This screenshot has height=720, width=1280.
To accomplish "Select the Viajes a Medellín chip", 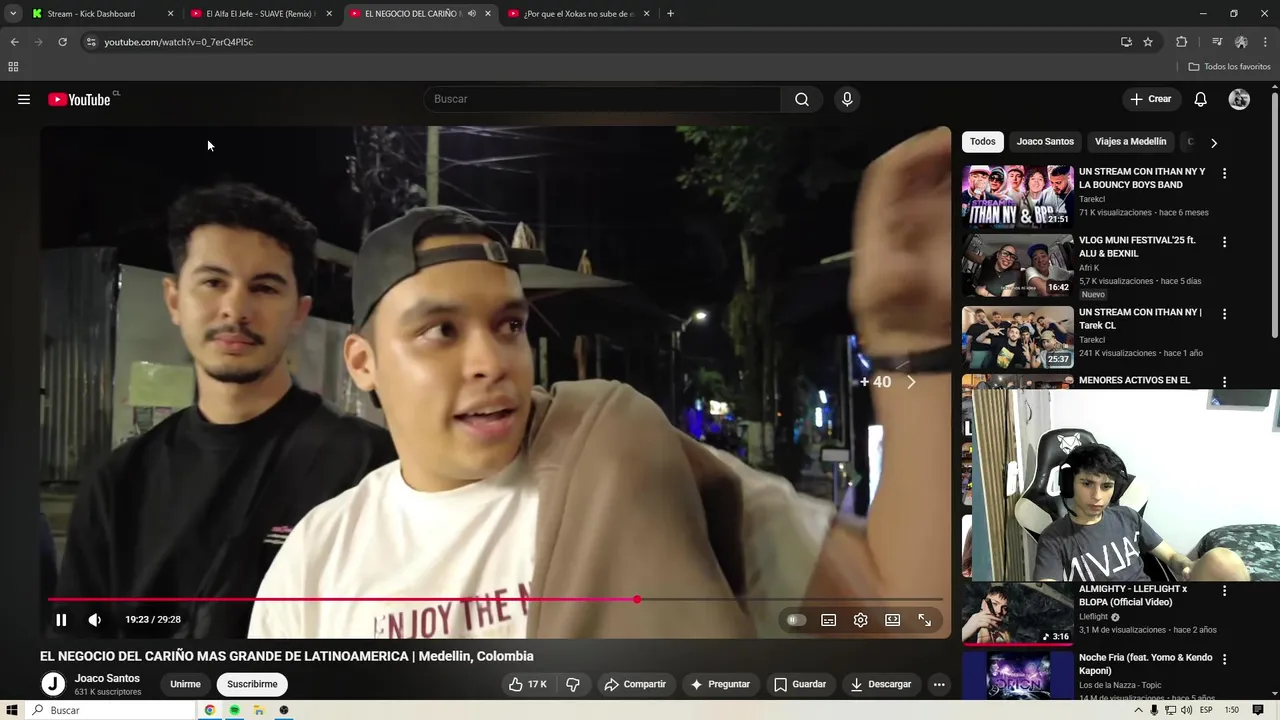I will click(1130, 142).
